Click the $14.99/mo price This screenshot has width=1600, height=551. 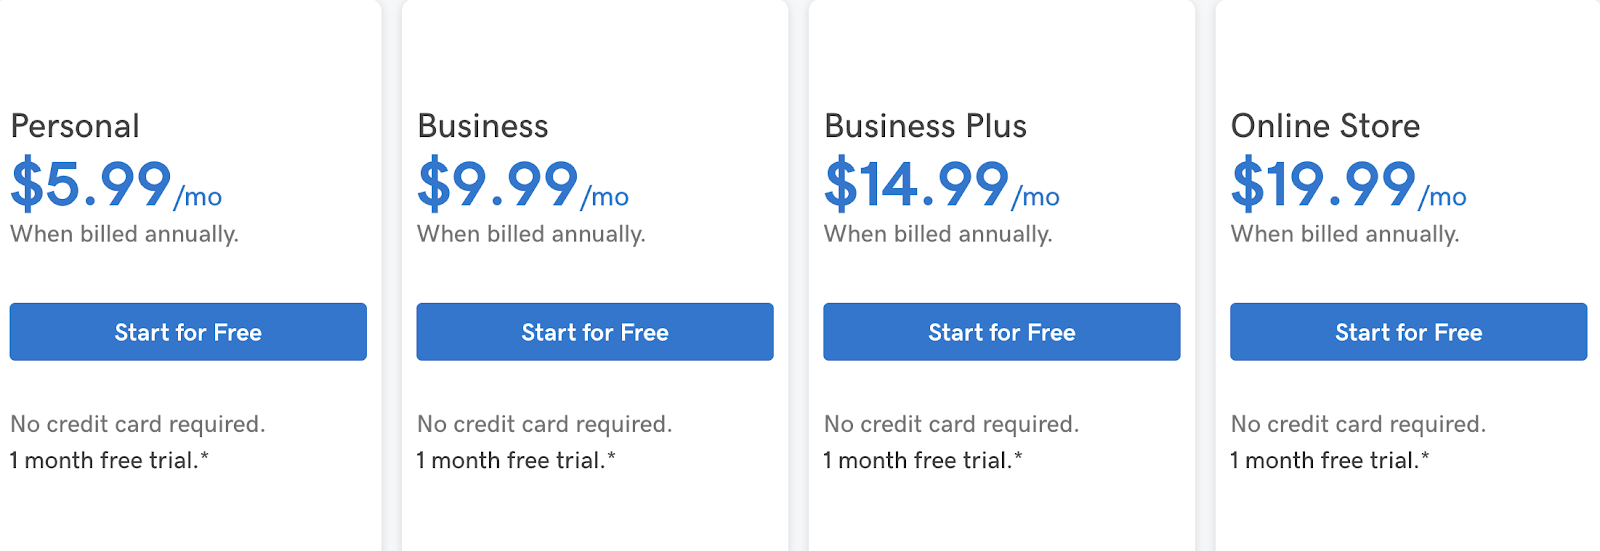pos(942,184)
